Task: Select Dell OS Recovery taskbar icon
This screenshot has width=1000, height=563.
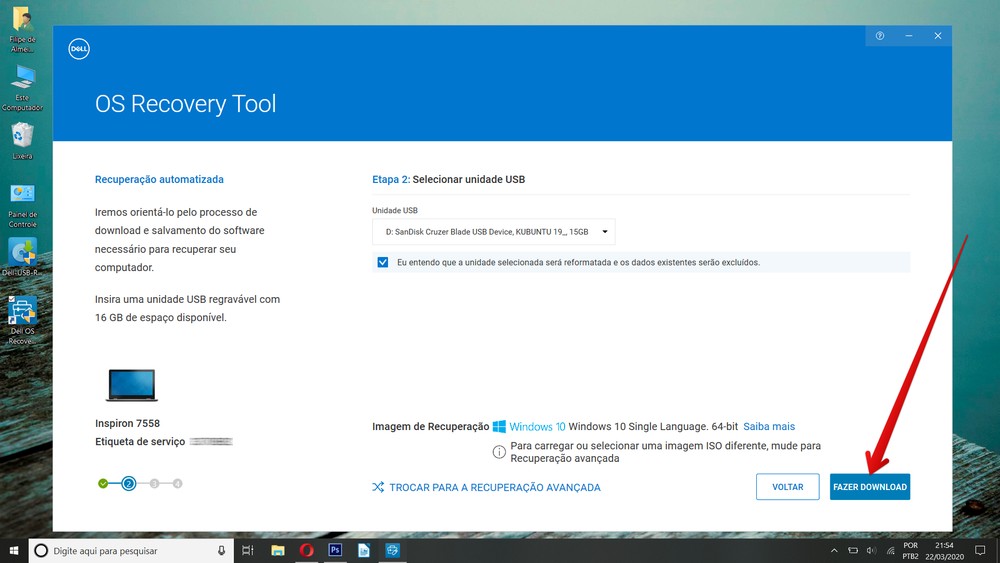Action: tap(392, 550)
